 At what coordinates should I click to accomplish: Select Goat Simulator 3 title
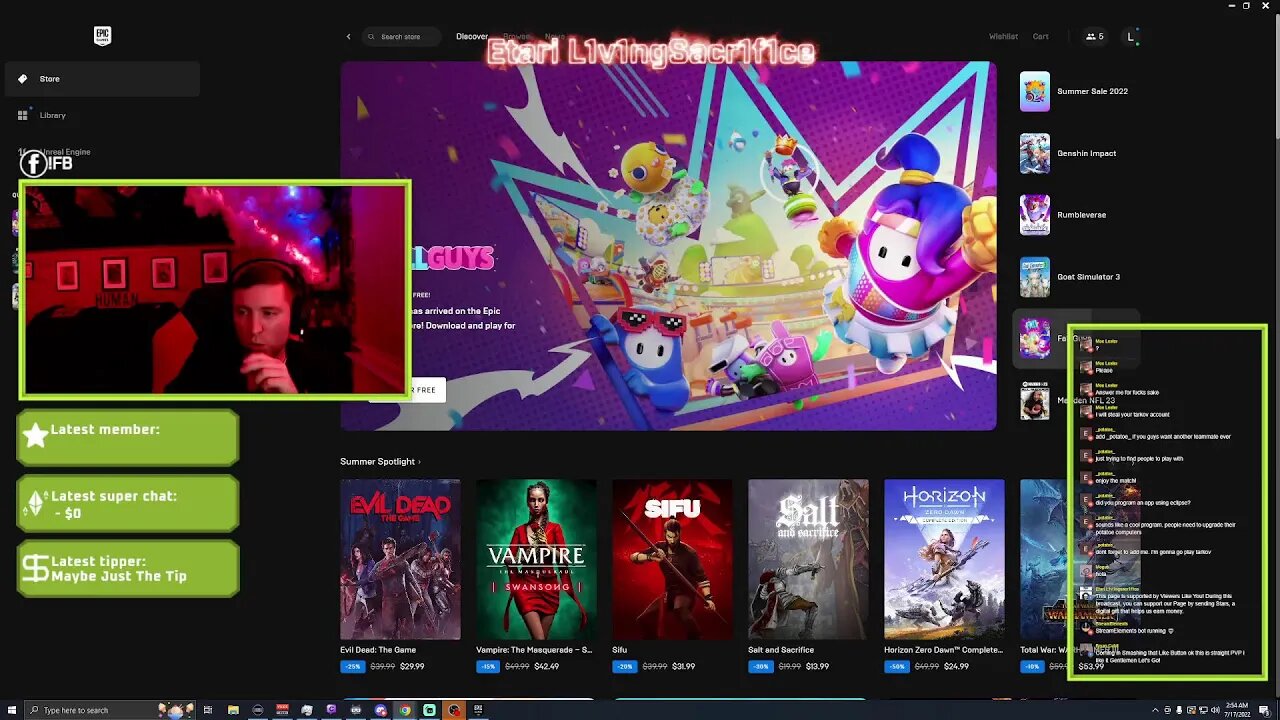1088,277
